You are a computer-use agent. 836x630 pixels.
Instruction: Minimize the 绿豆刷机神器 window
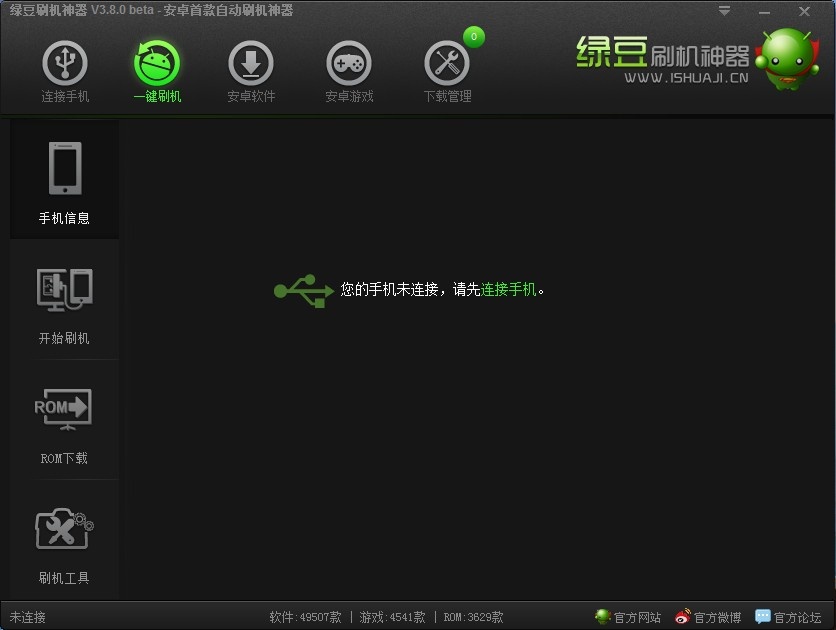pos(764,12)
